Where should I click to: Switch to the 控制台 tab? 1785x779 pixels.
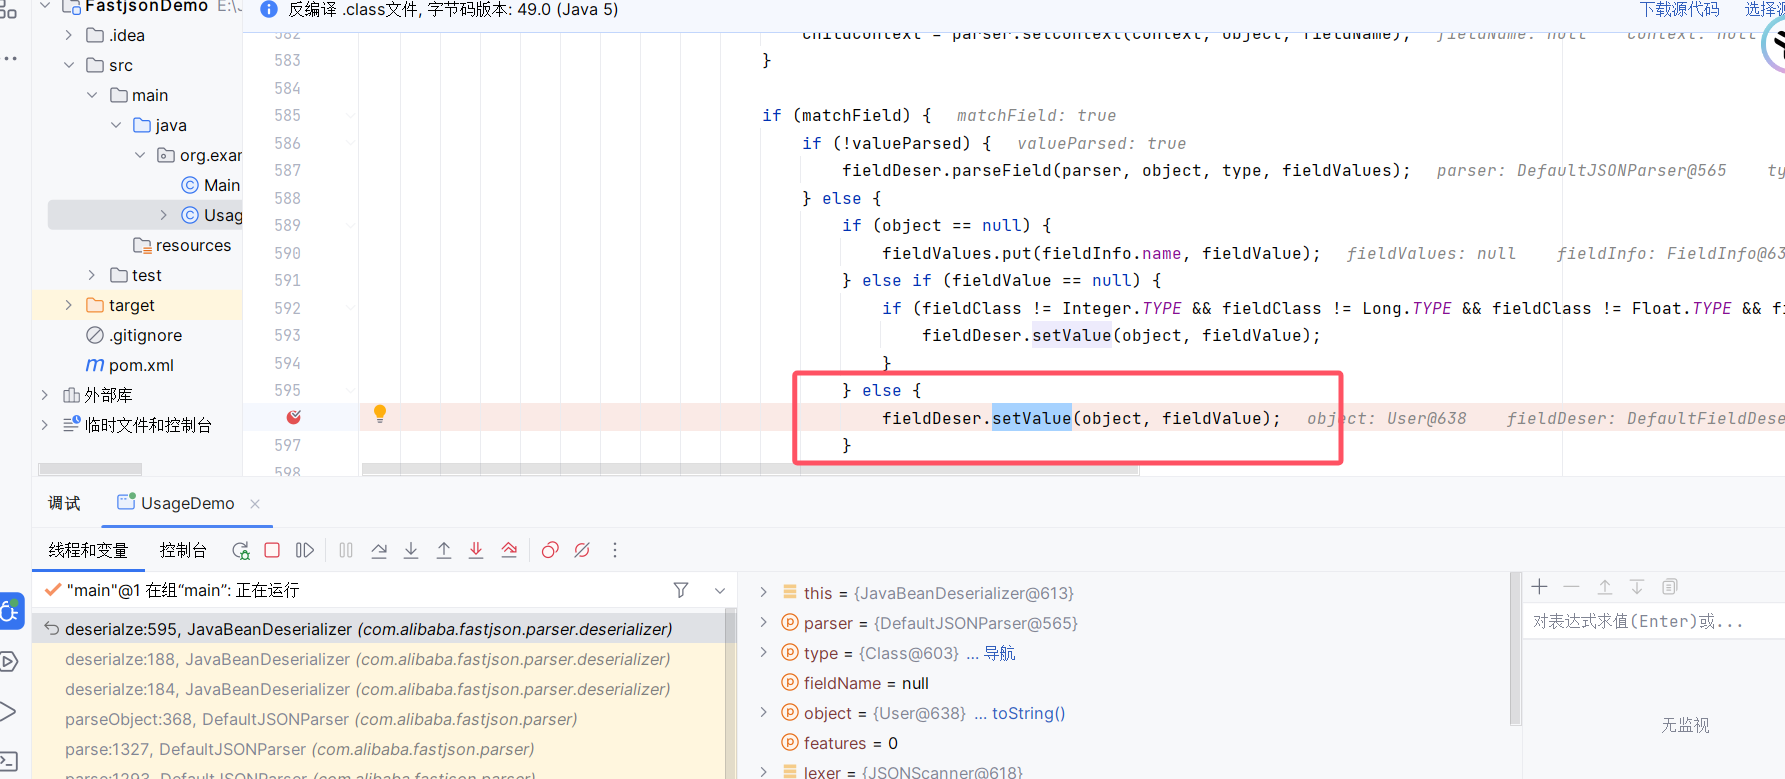tap(183, 550)
